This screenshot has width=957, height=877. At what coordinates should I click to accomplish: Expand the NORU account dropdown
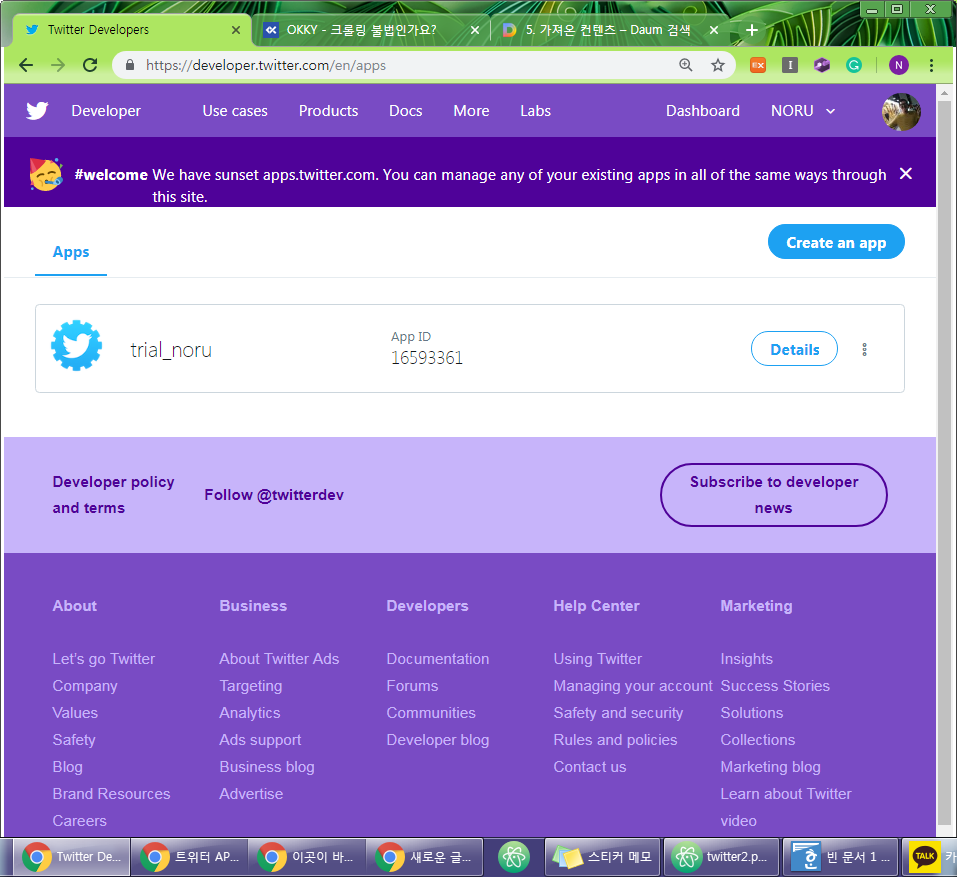803,111
